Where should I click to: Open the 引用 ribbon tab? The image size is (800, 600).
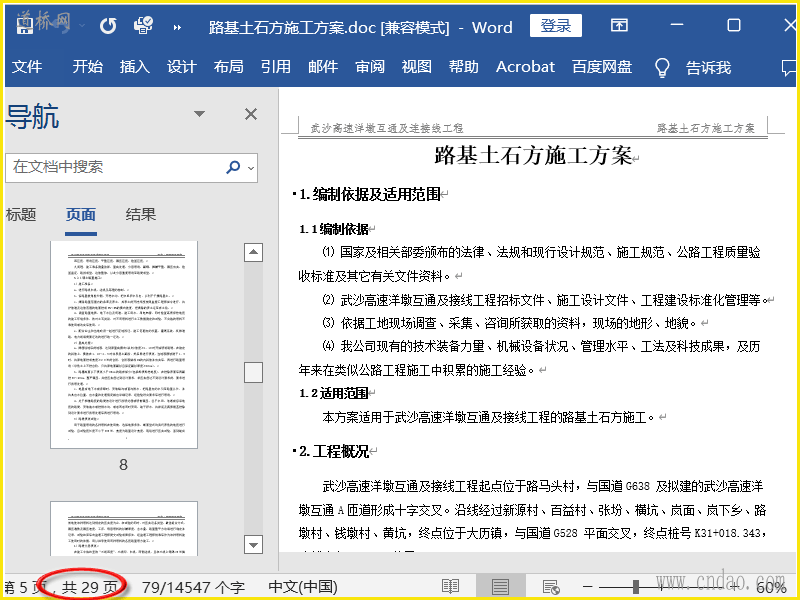tap(275, 67)
